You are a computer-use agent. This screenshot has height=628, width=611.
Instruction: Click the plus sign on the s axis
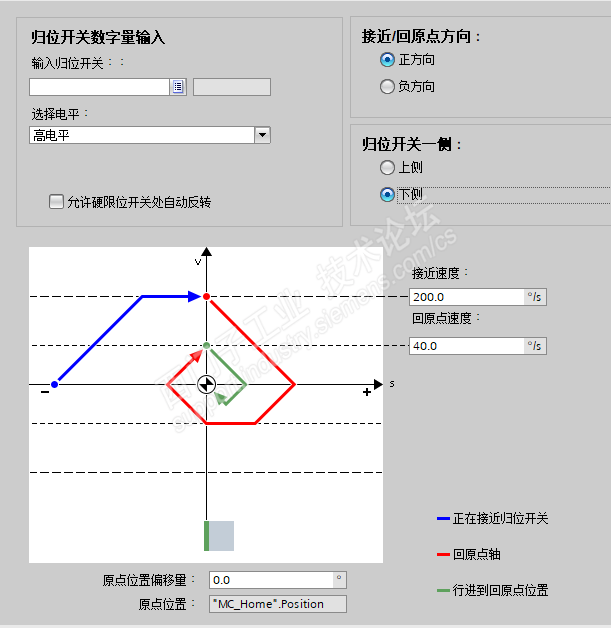(367, 393)
